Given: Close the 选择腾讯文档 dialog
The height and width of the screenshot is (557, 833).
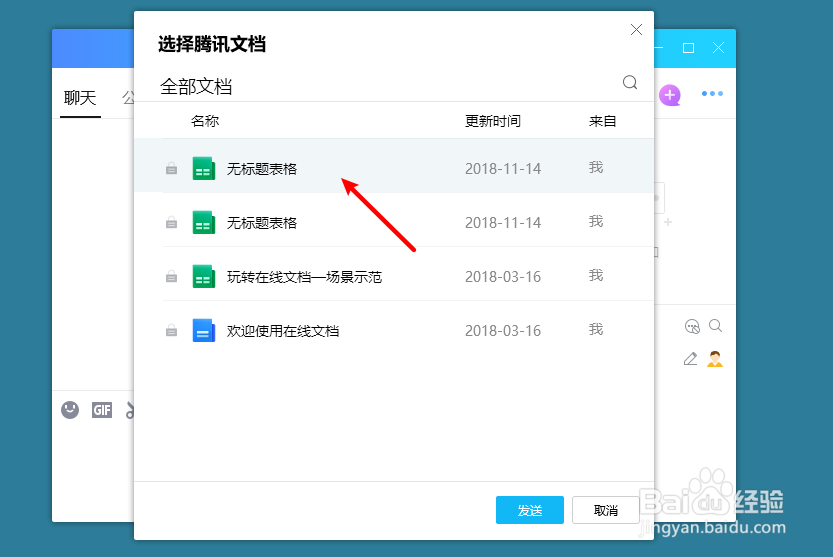Looking at the screenshot, I should click(x=636, y=30).
